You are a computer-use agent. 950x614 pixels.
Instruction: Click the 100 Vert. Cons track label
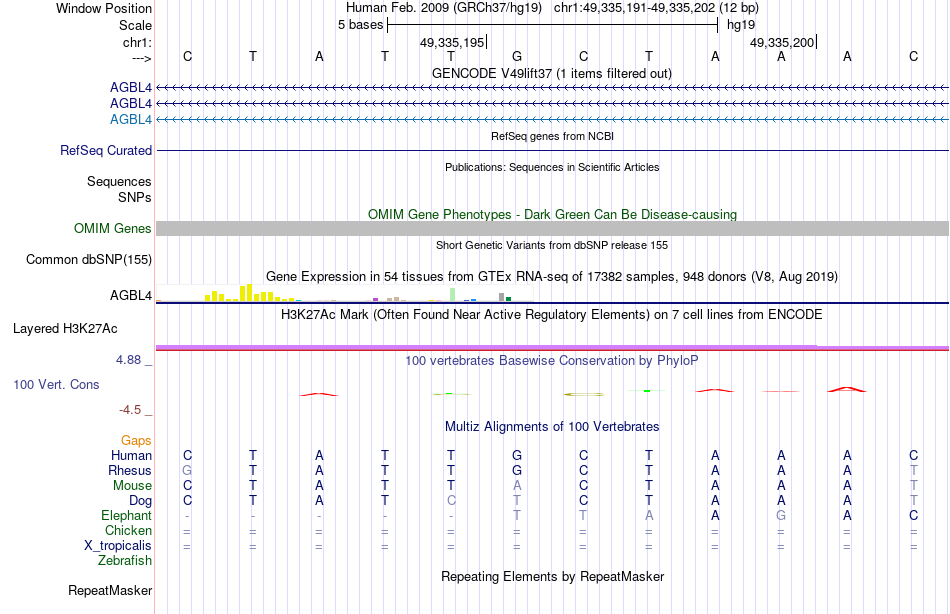56,384
